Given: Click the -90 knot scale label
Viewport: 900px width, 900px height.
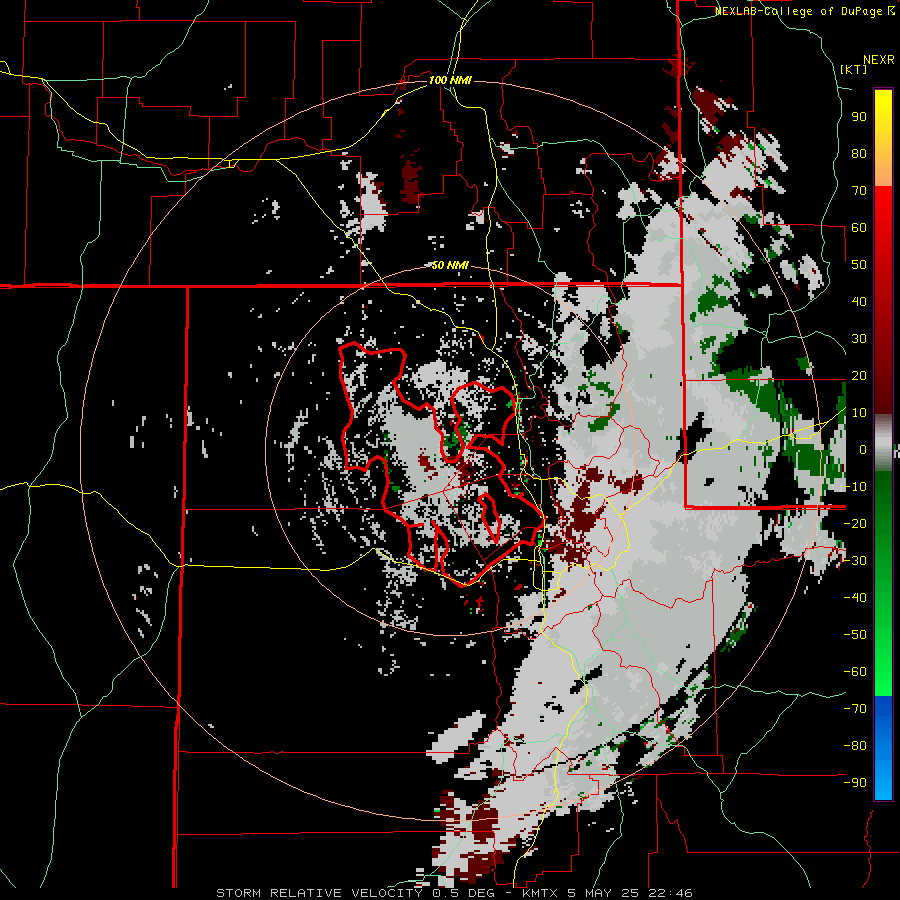Looking at the screenshot, I should pos(855,782).
